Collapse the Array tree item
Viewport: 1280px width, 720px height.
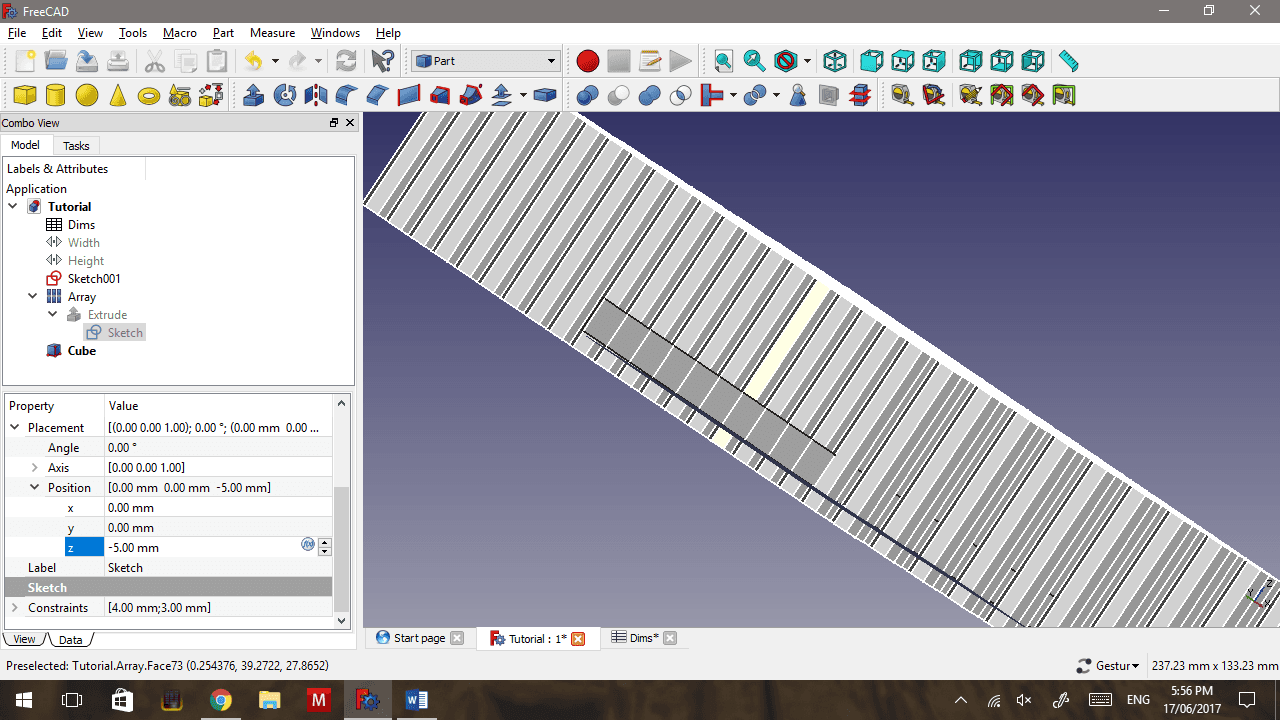[x=32, y=296]
